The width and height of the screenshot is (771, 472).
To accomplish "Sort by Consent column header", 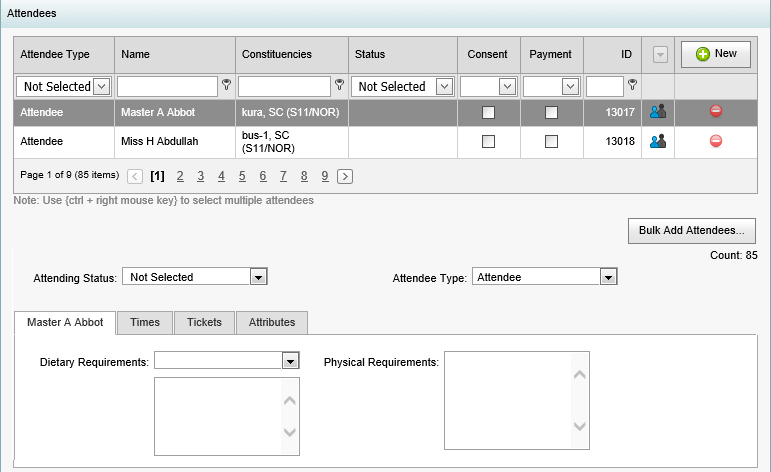I will point(487,54).
